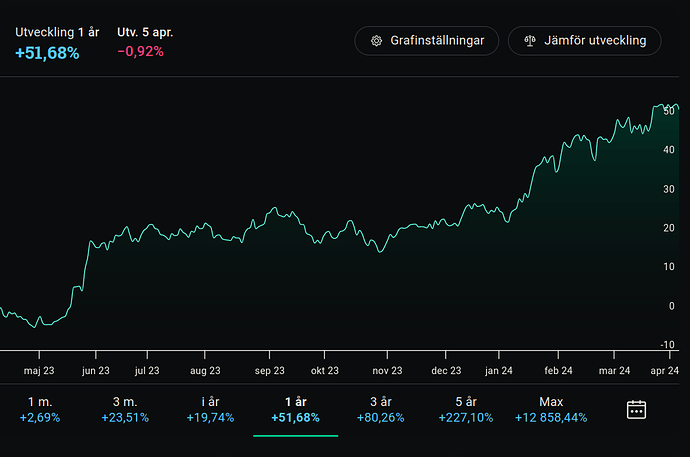Image resolution: width=690 pixels, height=457 pixels.
Task: Select the jan 24 axis label
Action: click(x=499, y=370)
